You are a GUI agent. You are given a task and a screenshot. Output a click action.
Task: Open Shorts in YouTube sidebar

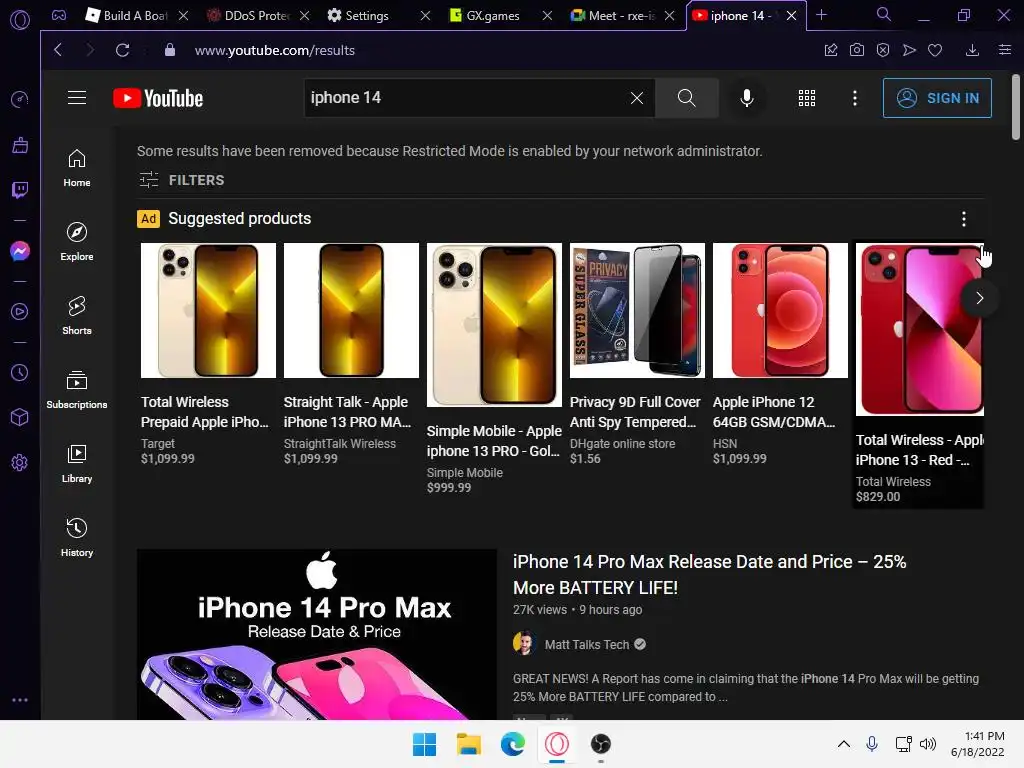coord(77,316)
